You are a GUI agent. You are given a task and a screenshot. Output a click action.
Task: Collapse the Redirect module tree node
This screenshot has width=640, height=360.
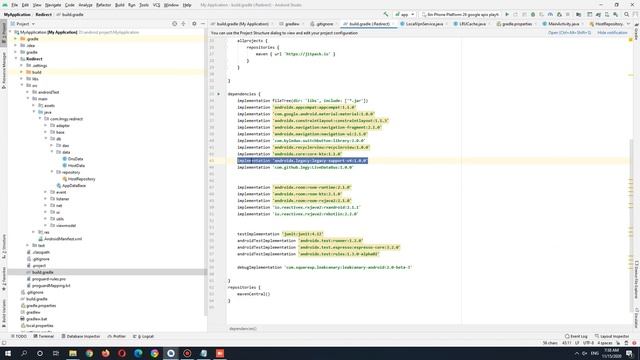16,59
